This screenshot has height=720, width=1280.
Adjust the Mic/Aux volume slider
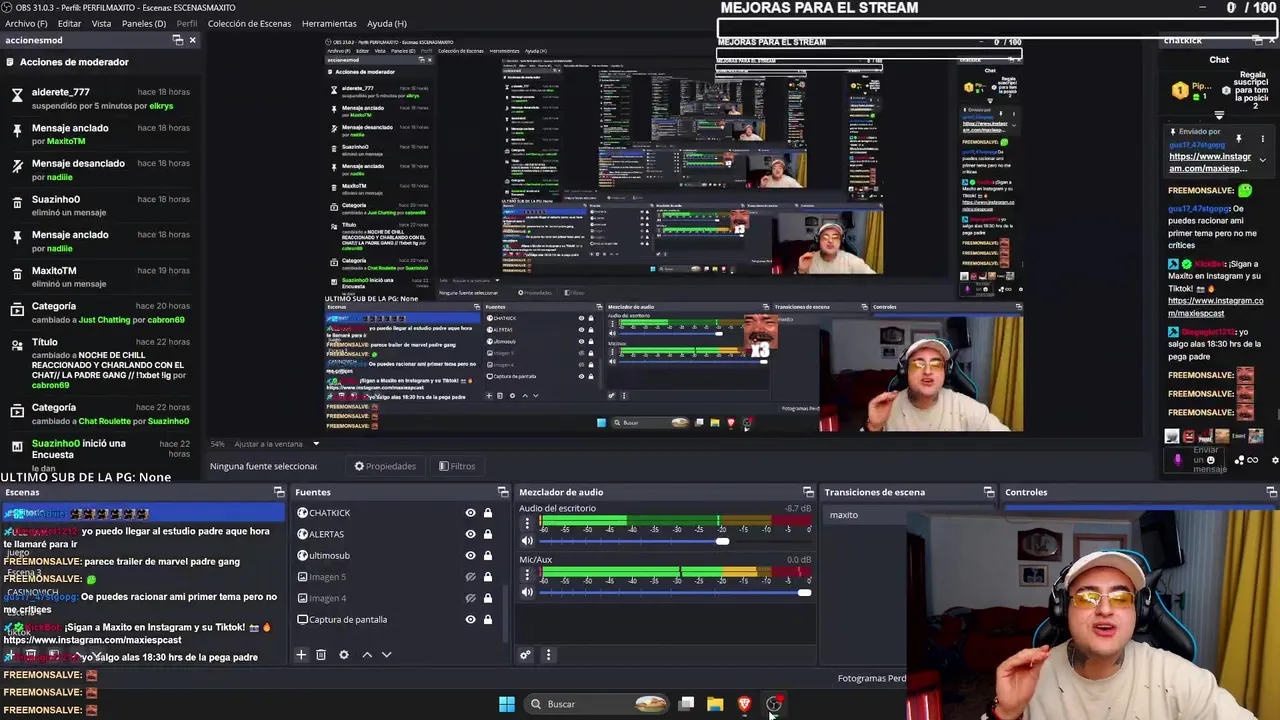[x=675, y=593]
